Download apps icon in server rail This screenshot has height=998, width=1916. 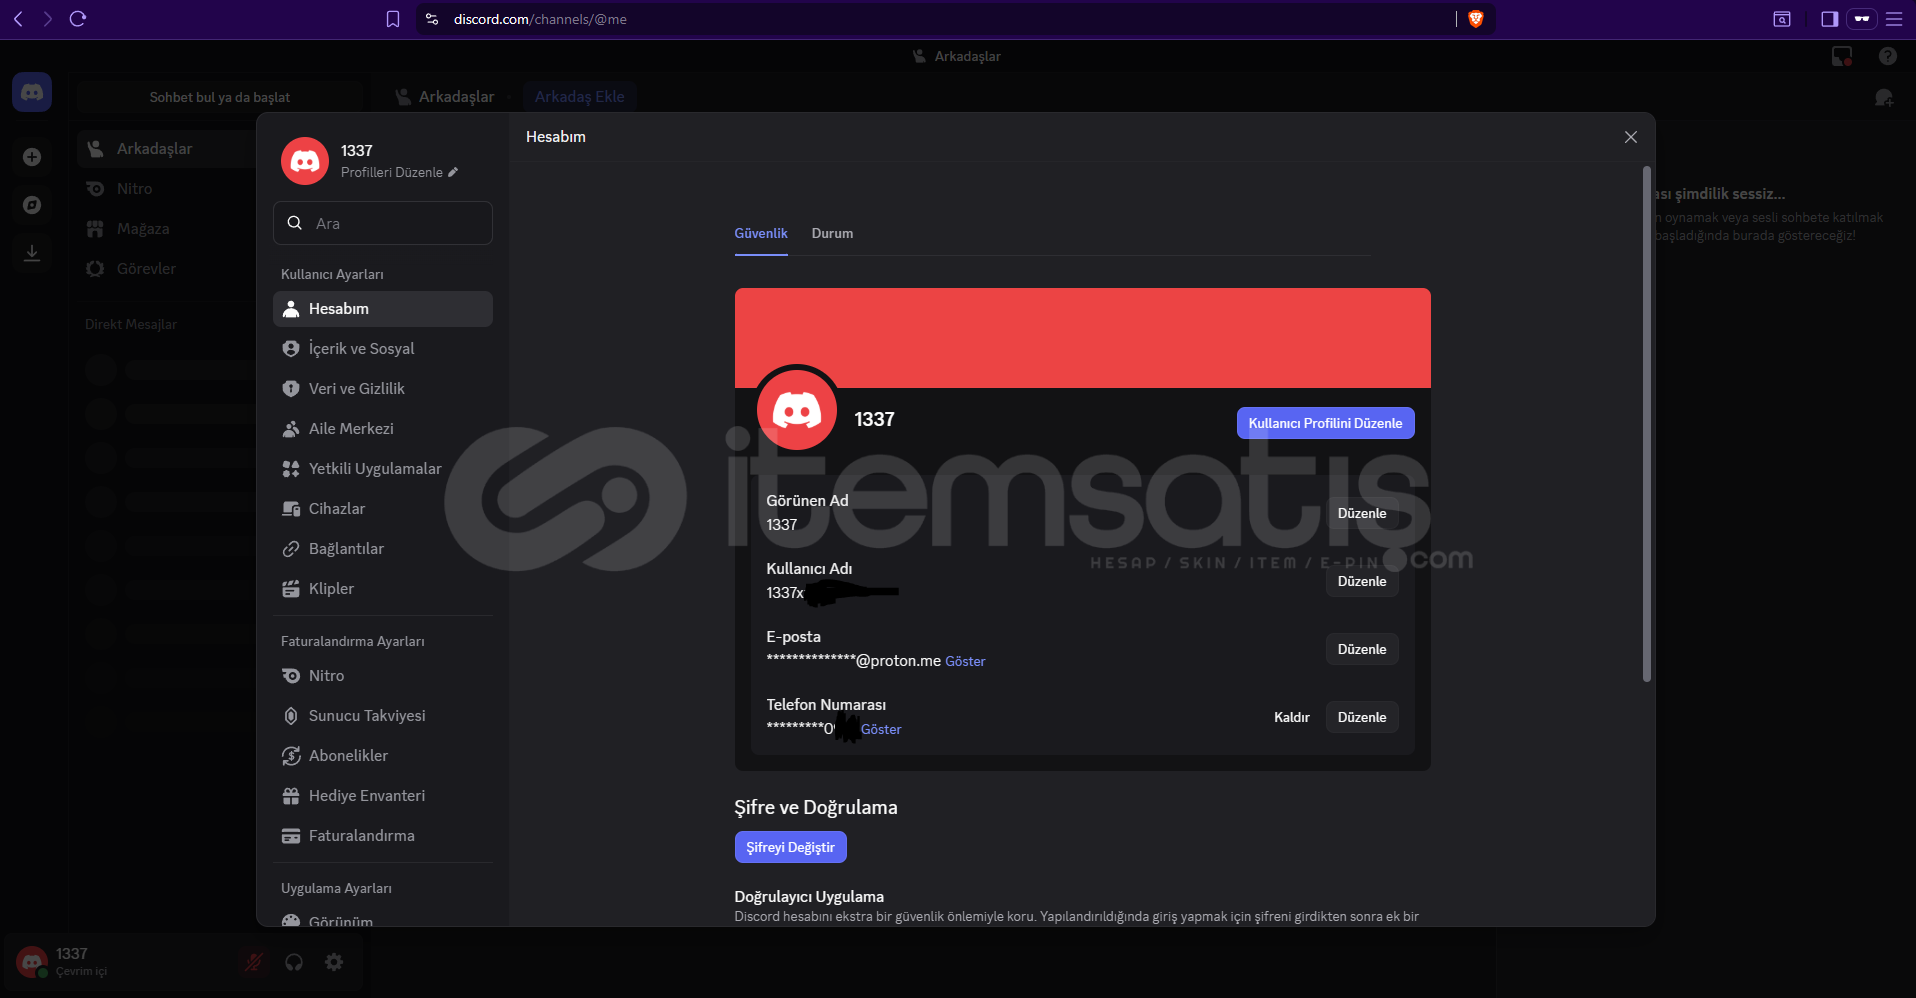tap(32, 253)
